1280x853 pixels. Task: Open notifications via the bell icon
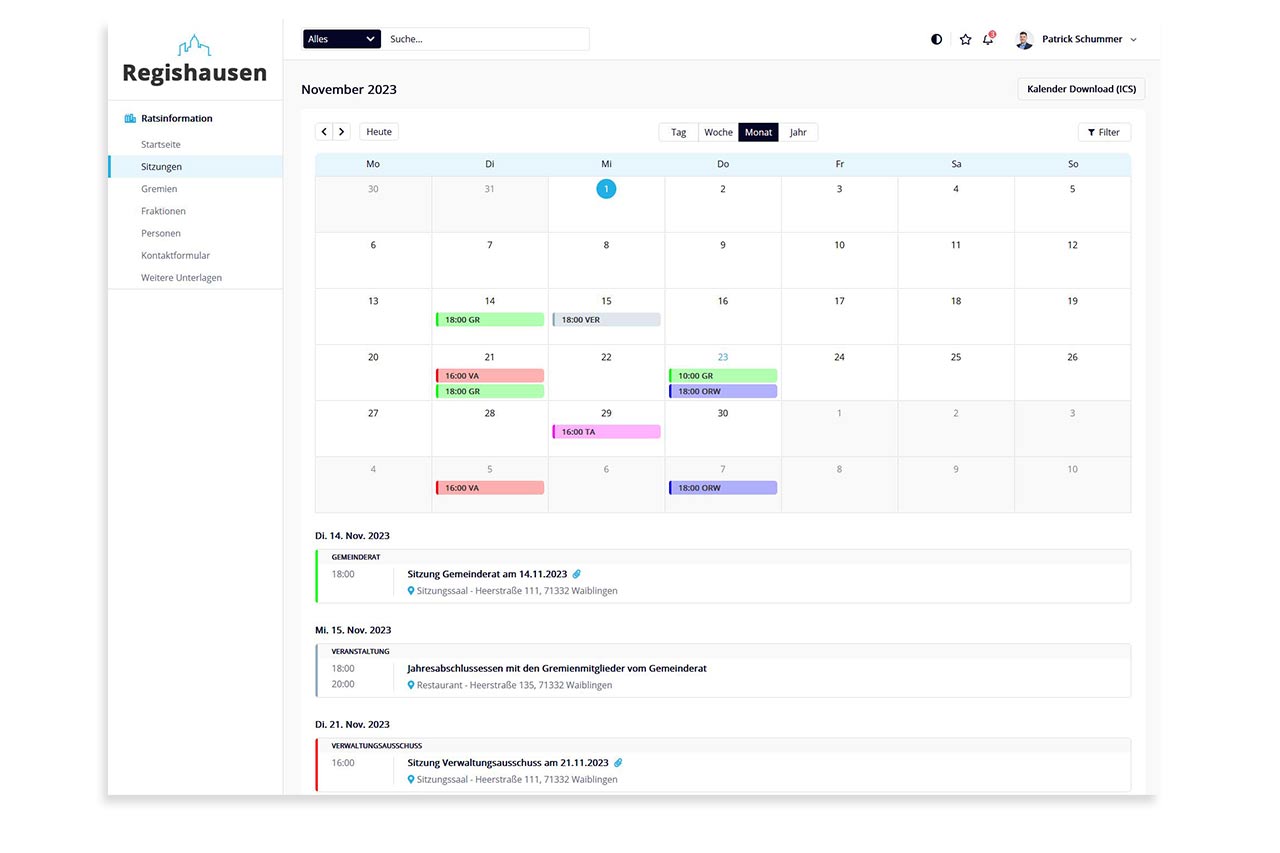[988, 40]
